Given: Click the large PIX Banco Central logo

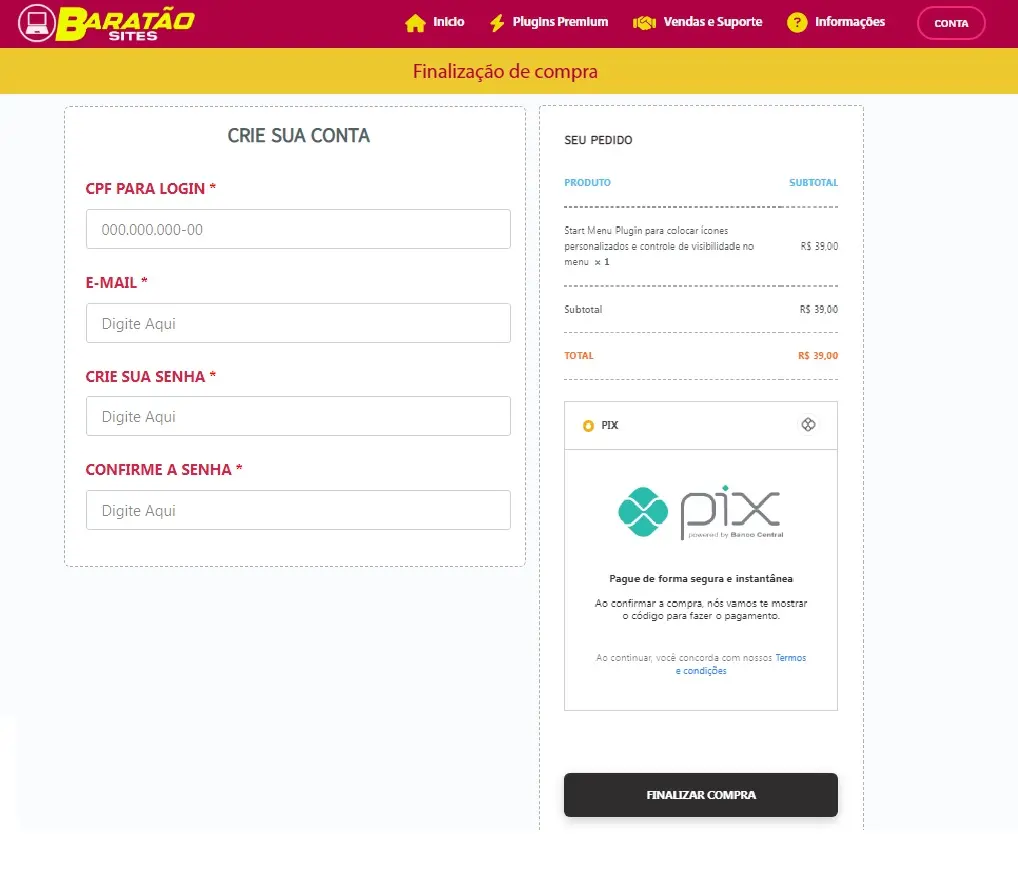Looking at the screenshot, I should [700, 512].
